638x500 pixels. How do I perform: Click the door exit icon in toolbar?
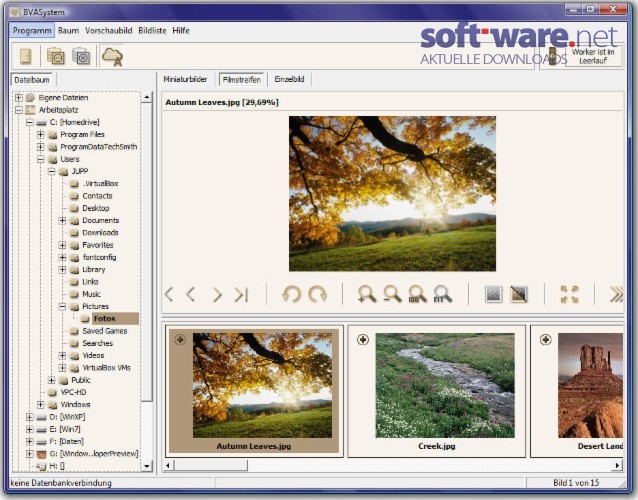pos(26,56)
